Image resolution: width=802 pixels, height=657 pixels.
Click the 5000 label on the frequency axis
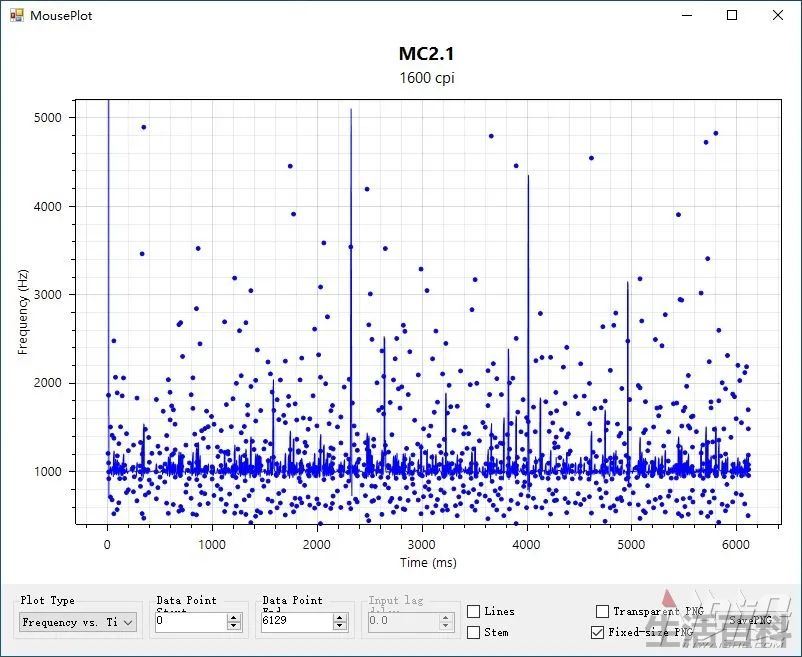48,117
